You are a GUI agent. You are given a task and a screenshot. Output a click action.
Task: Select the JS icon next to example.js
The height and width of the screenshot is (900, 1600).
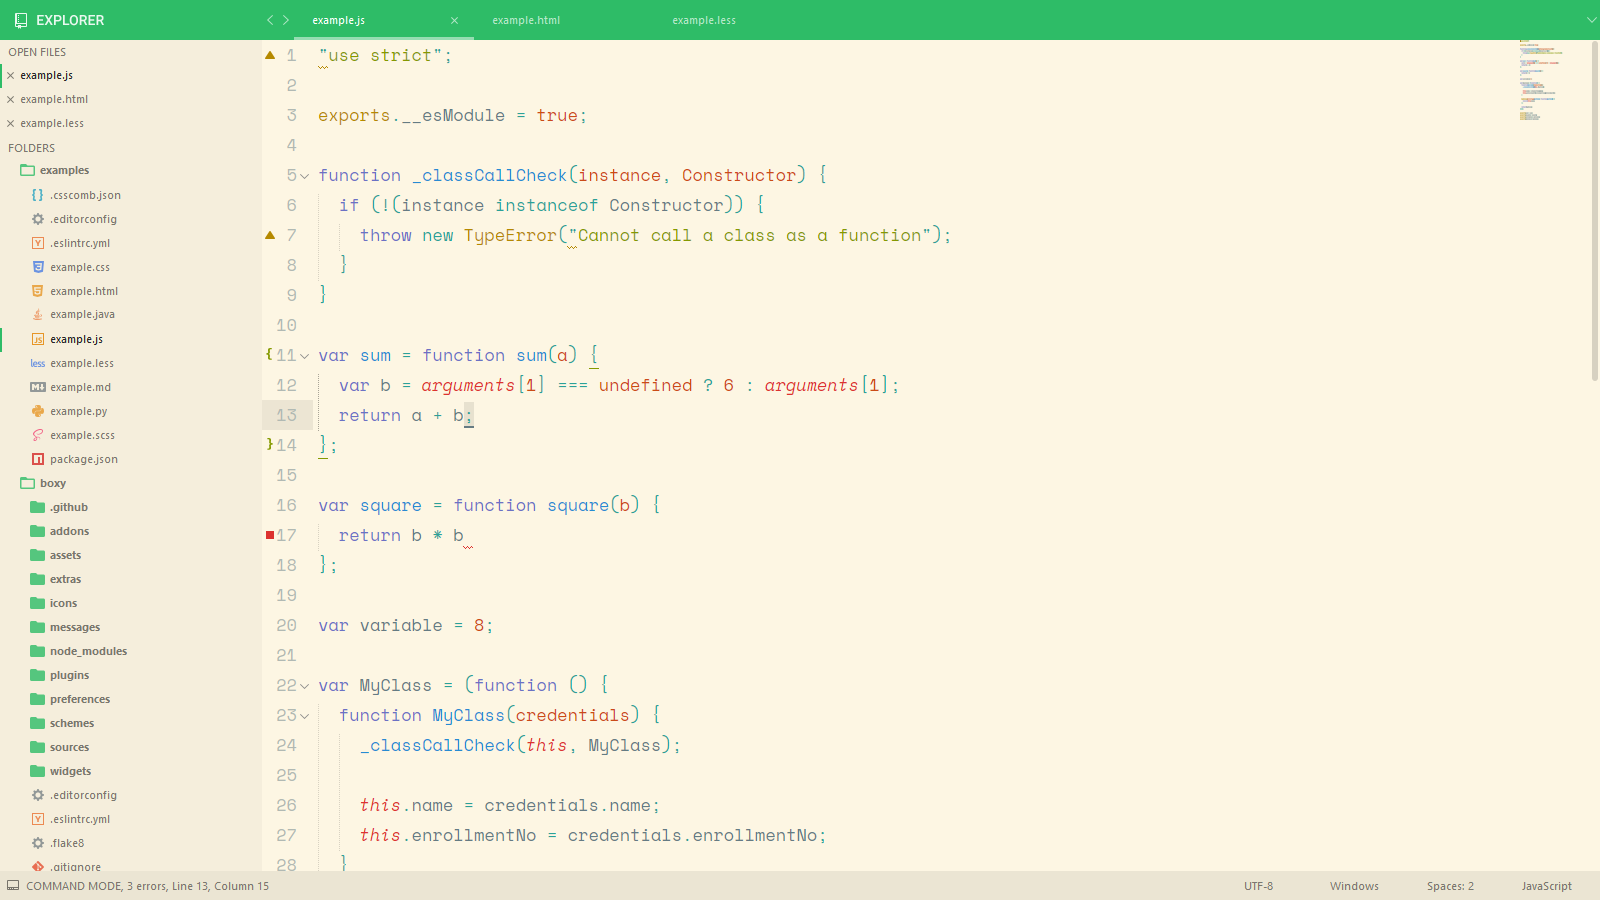tap(37, 339)
